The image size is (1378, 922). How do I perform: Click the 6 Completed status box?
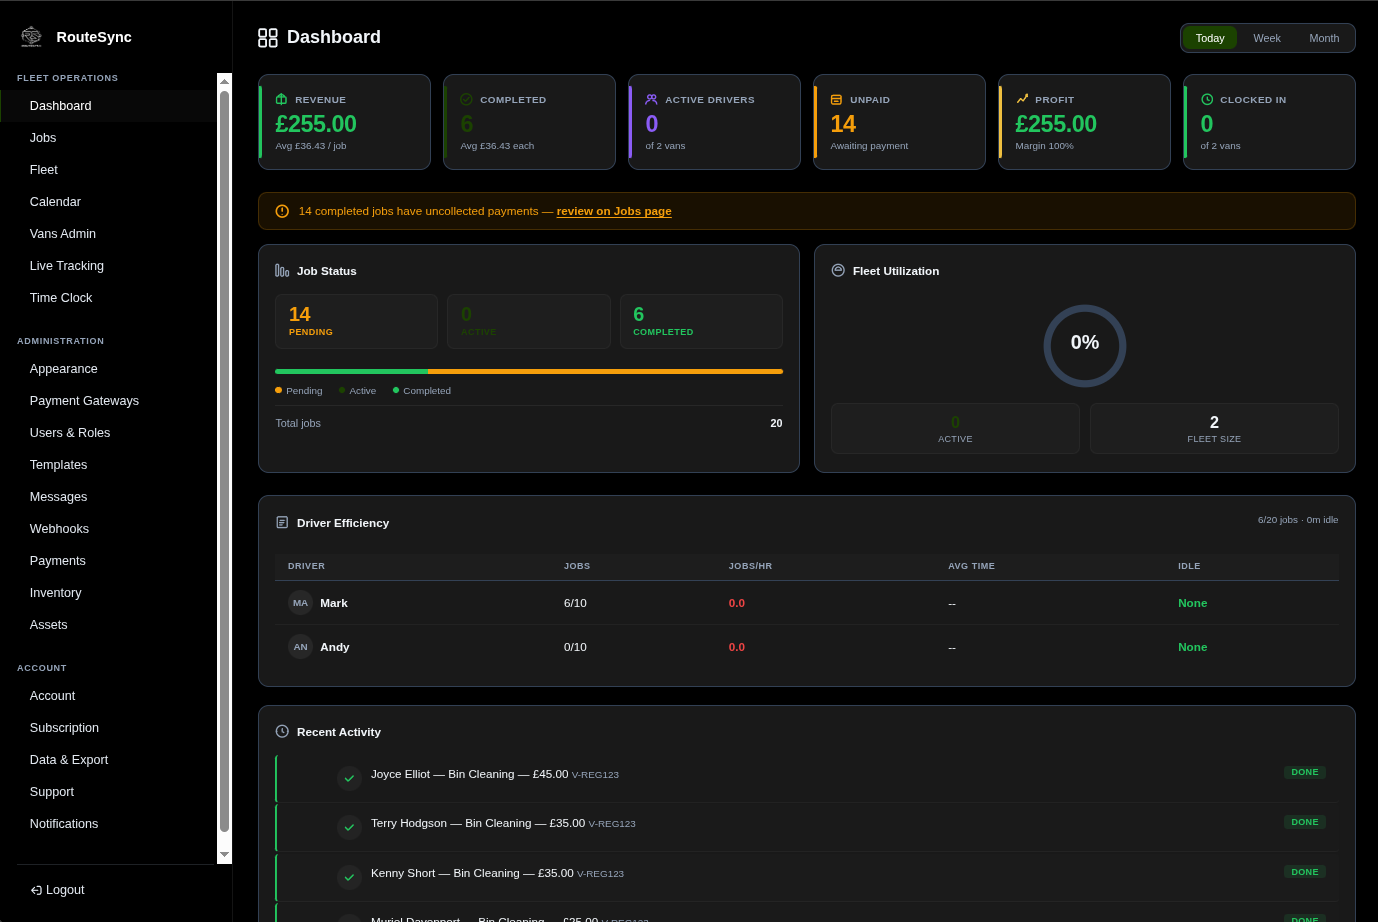(701, 321)
